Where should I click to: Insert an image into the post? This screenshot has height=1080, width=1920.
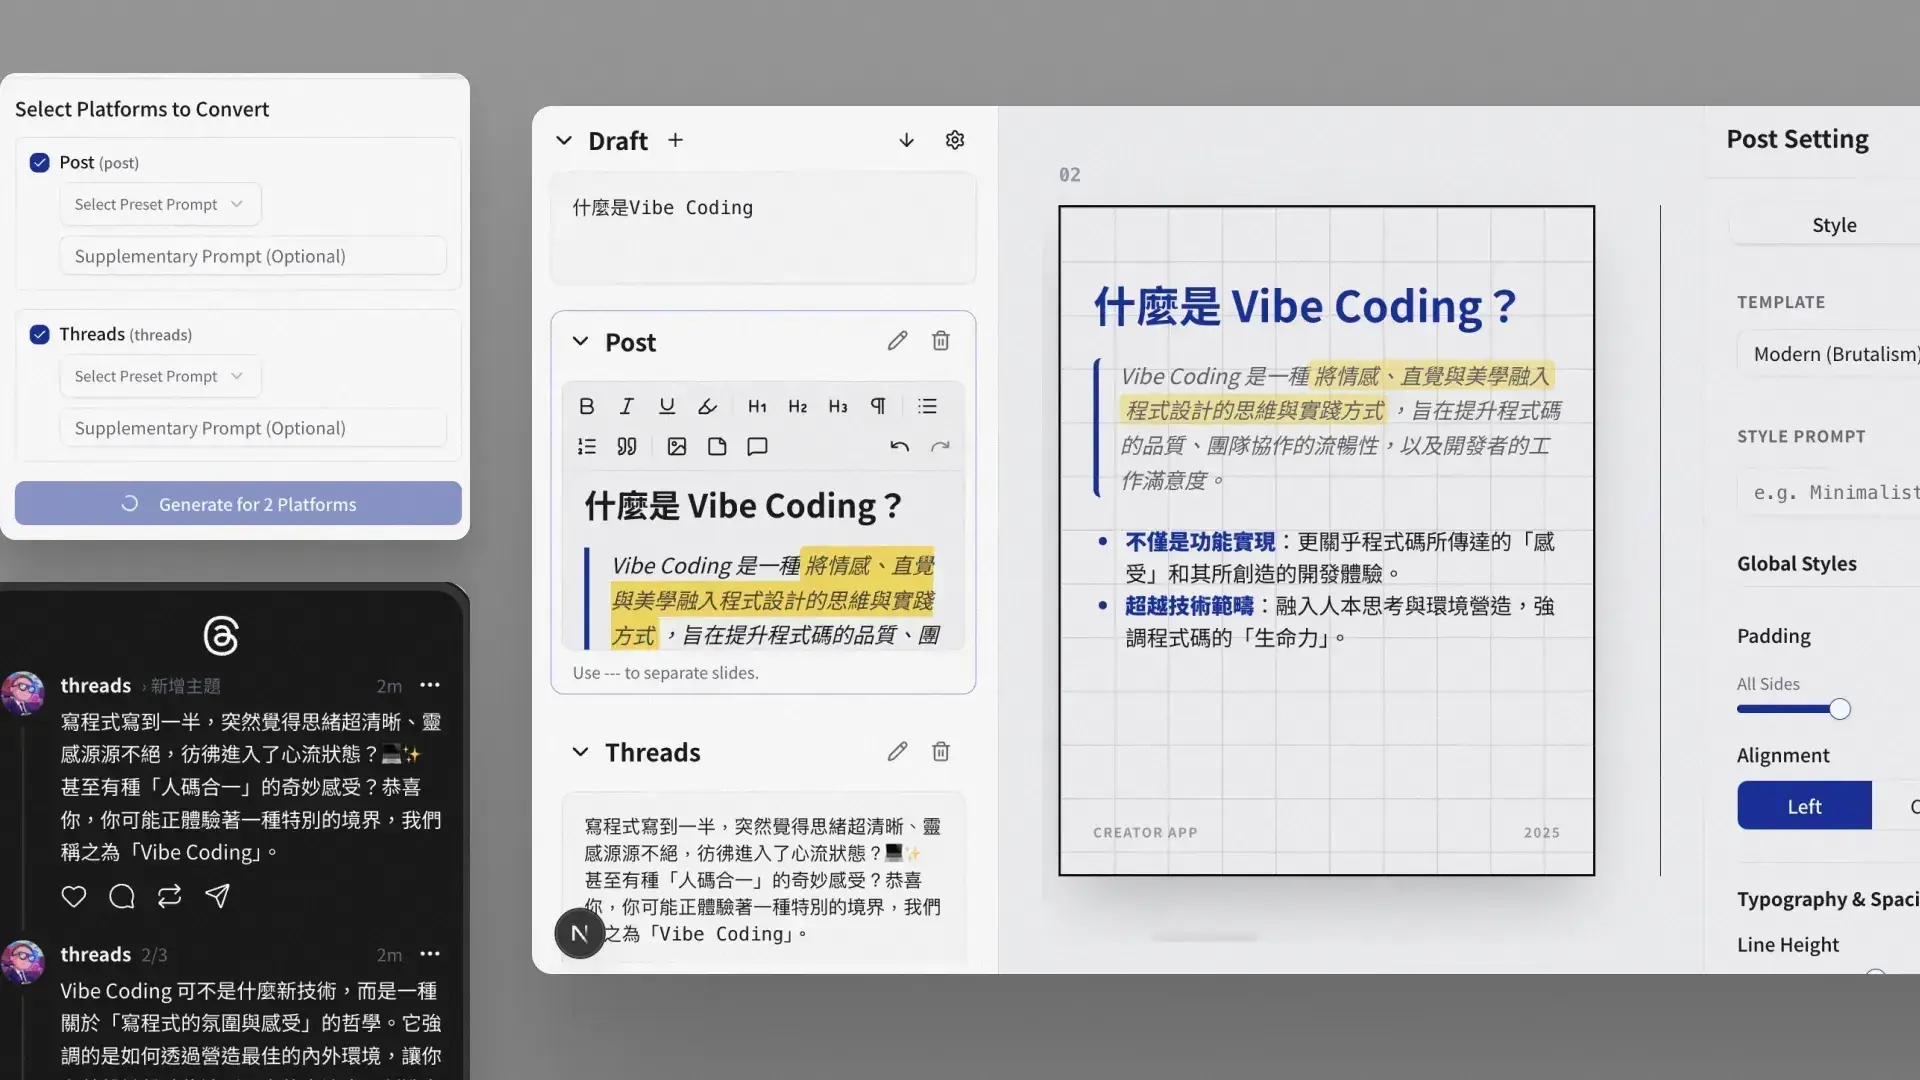(x=677, y=447)
